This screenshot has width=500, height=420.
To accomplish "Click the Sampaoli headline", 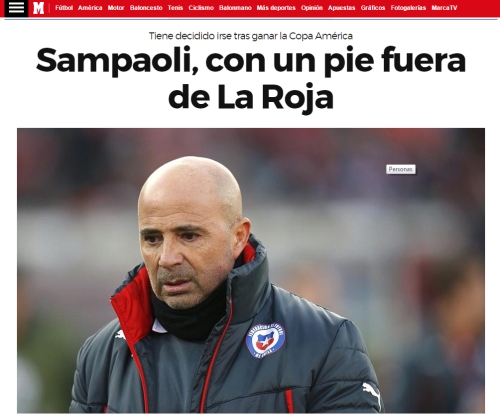I will 251,78.
